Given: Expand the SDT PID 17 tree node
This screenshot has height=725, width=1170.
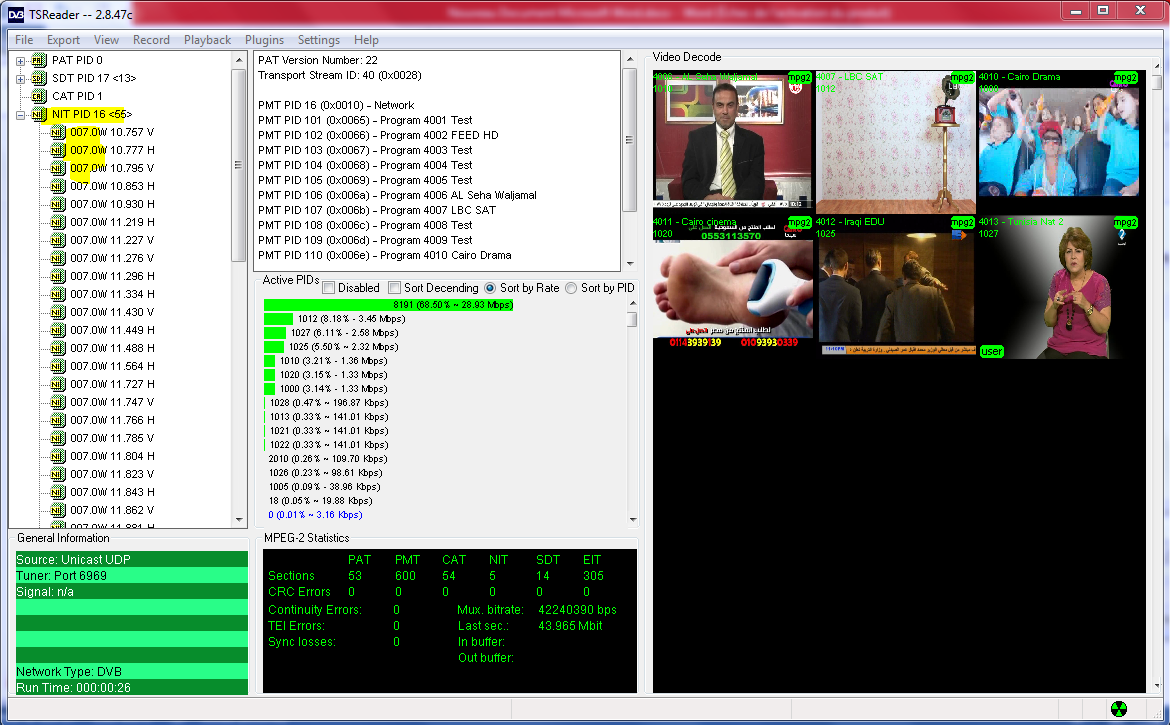Looking at the screenshot, I should (x=21, y=79).
